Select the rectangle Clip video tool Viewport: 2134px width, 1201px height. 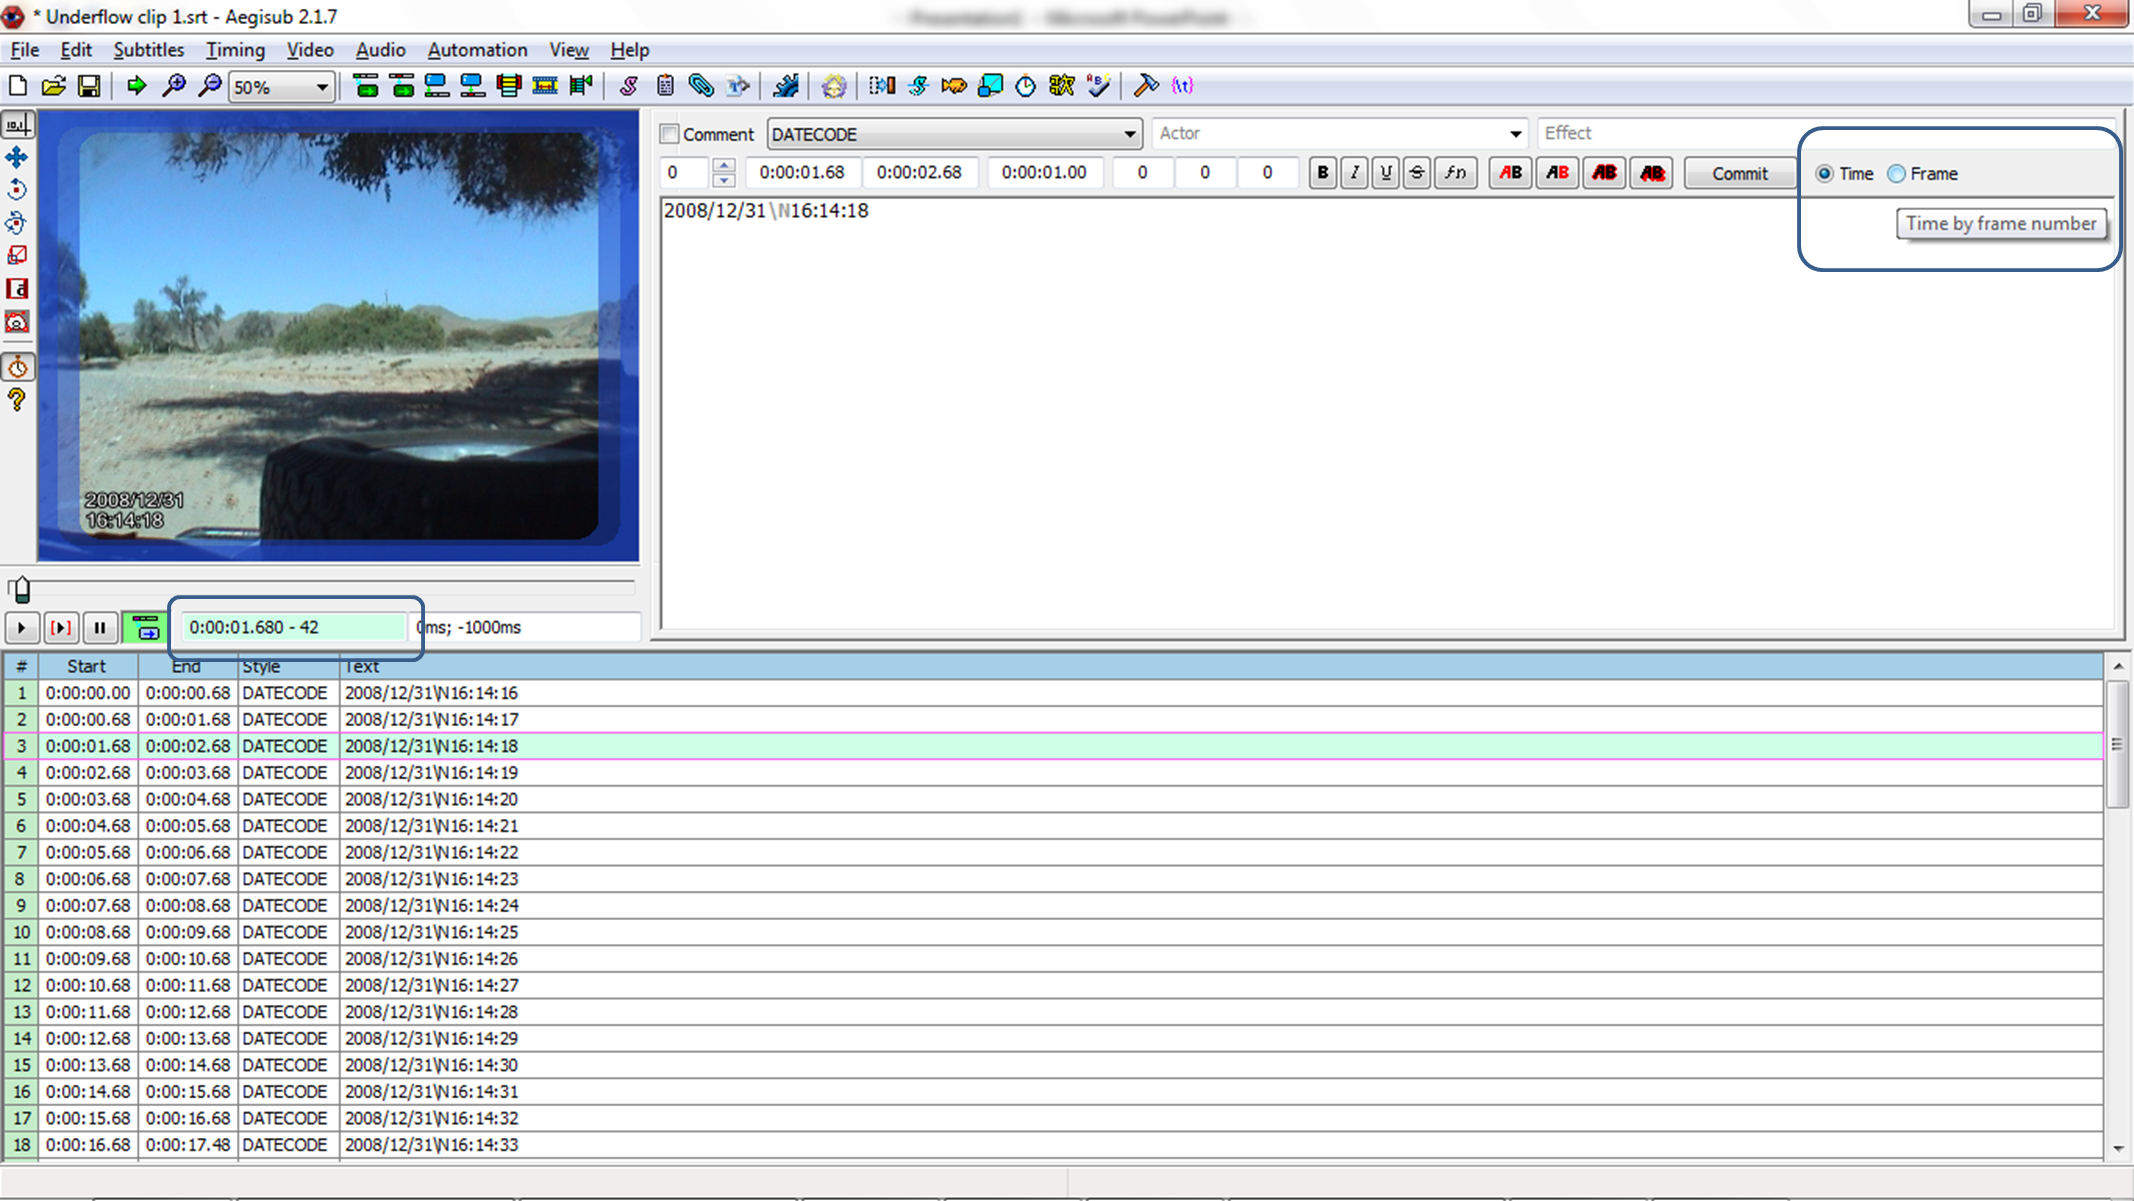17,289
